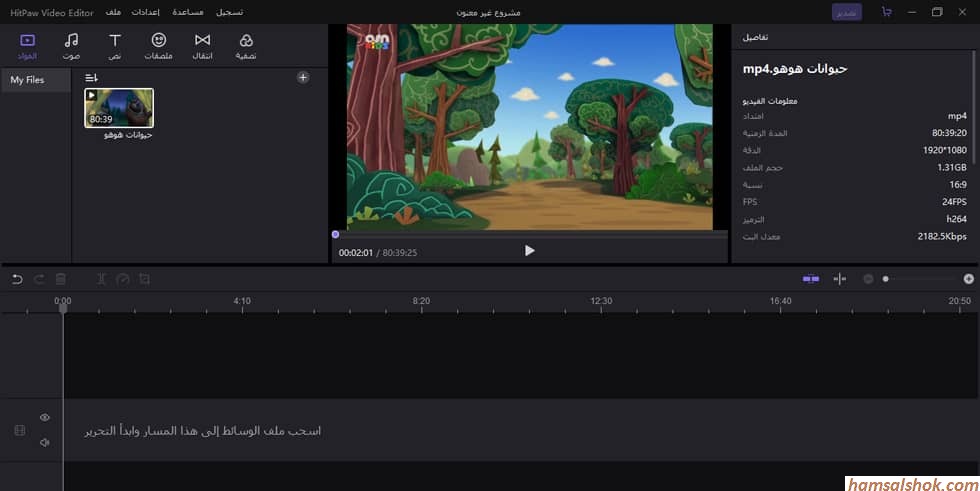980x491 pixels.
Task: Click the video preview image
Action: [x=529, y=127]
